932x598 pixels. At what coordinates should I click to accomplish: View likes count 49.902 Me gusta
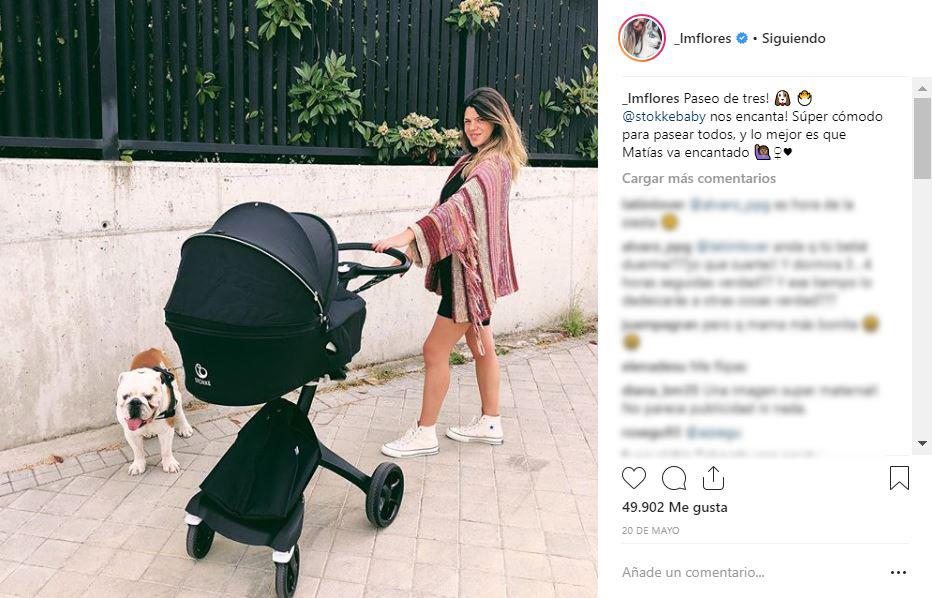[675, 507]
